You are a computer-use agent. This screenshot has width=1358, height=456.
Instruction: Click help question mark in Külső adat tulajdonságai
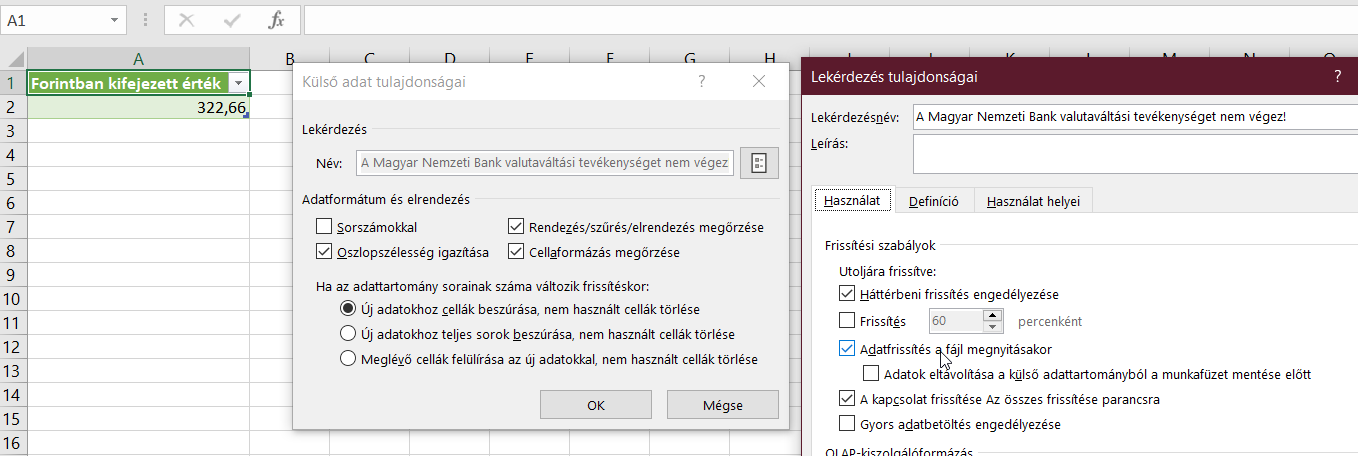pos(703,82)
